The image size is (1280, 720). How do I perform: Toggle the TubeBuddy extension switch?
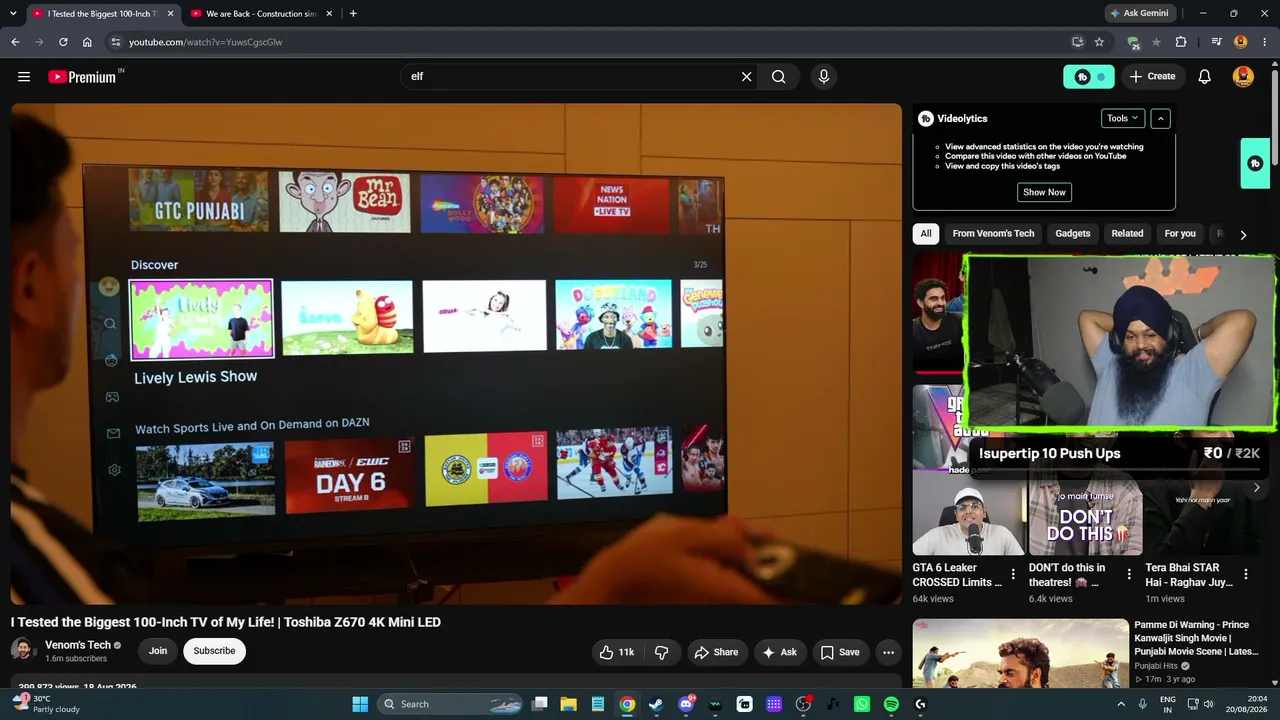(1089, 77)
